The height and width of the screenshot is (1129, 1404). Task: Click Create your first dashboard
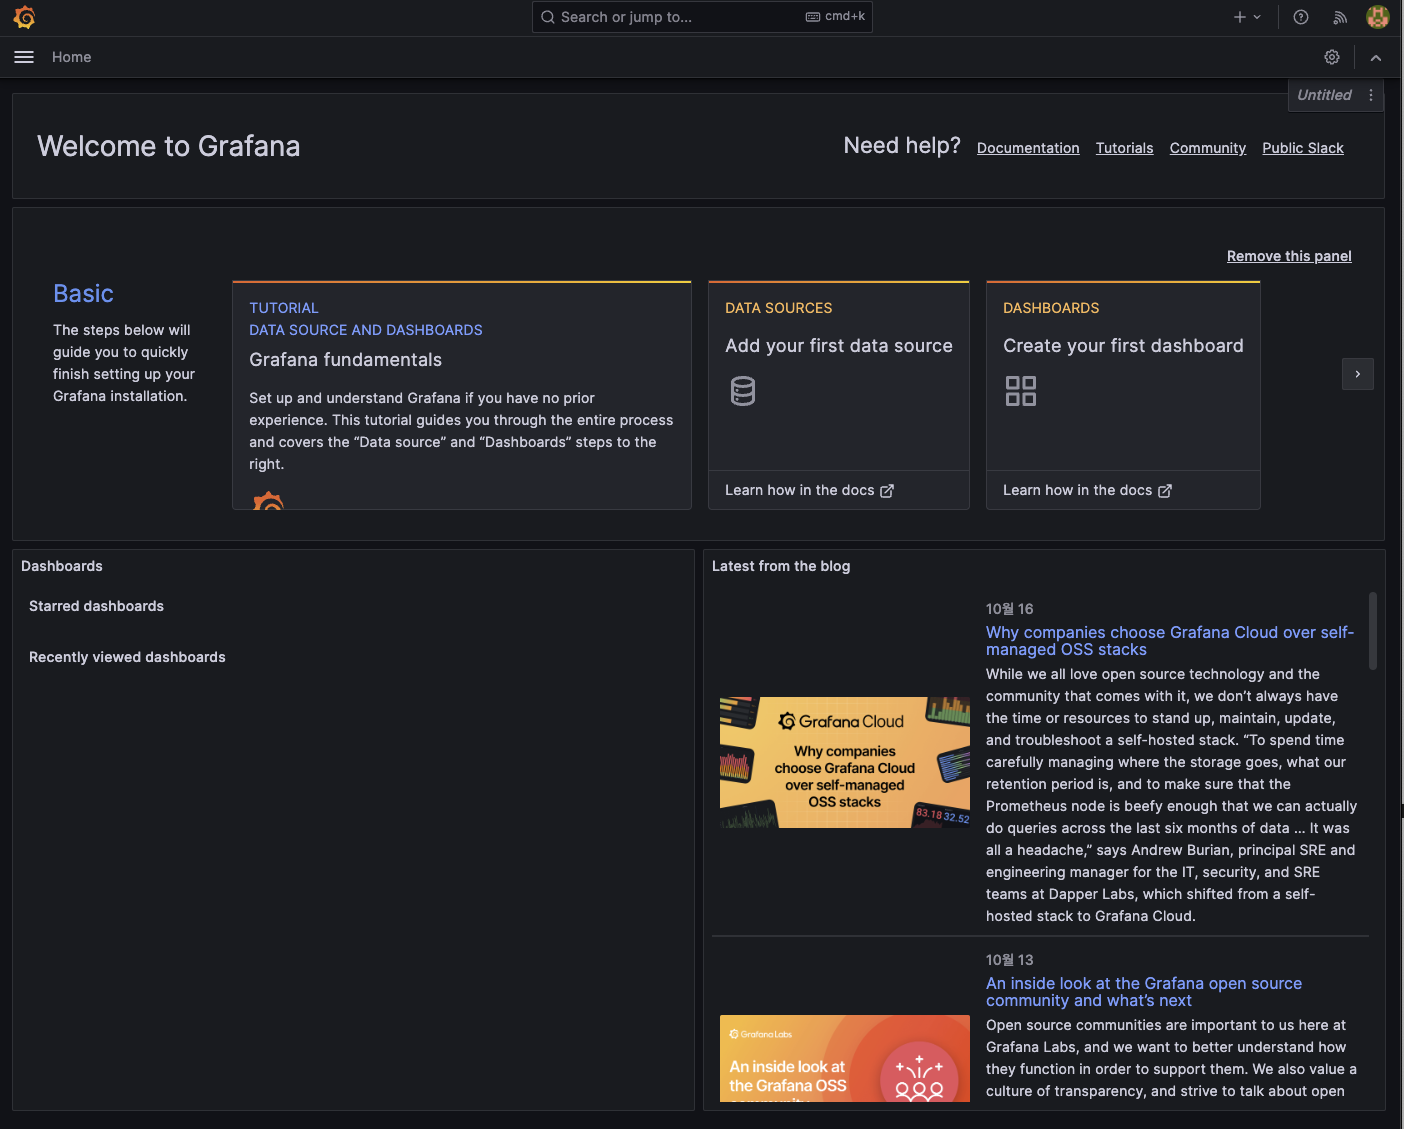pyautogui.click(x=1123, y=346)
